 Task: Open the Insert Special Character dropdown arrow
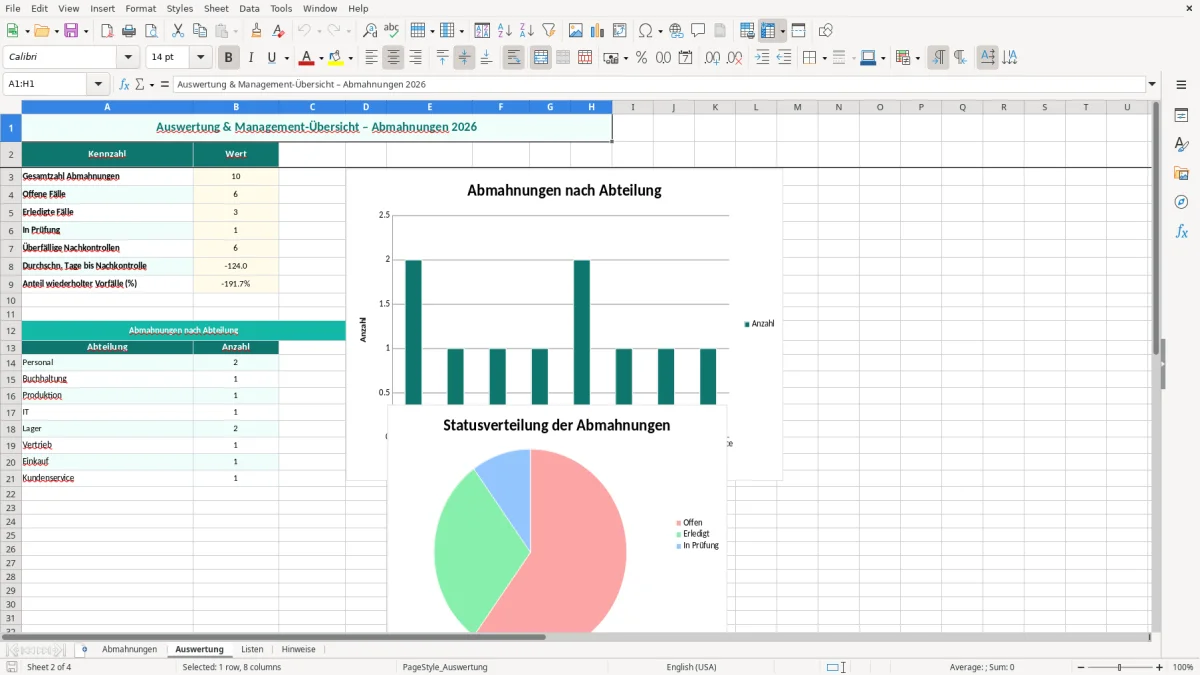661,31
